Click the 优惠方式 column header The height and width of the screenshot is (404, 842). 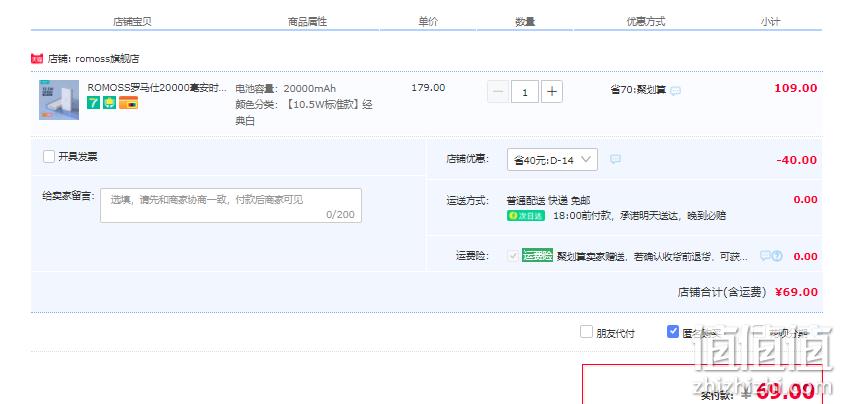(646, 22)
